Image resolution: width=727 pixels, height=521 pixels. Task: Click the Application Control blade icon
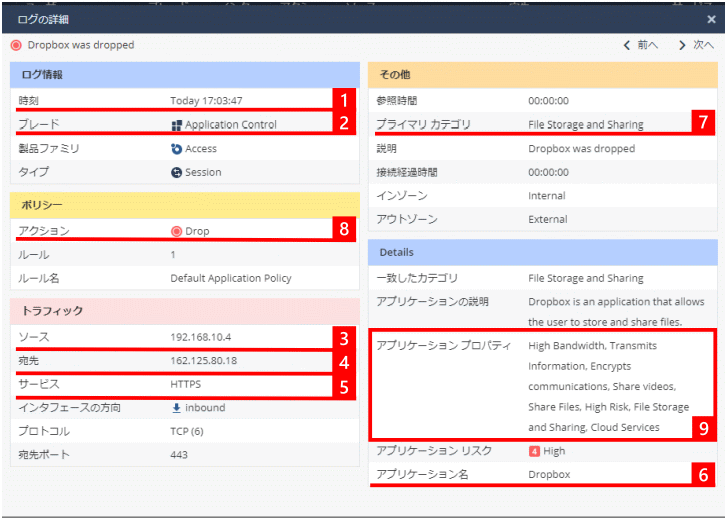(x=177, y=125)
